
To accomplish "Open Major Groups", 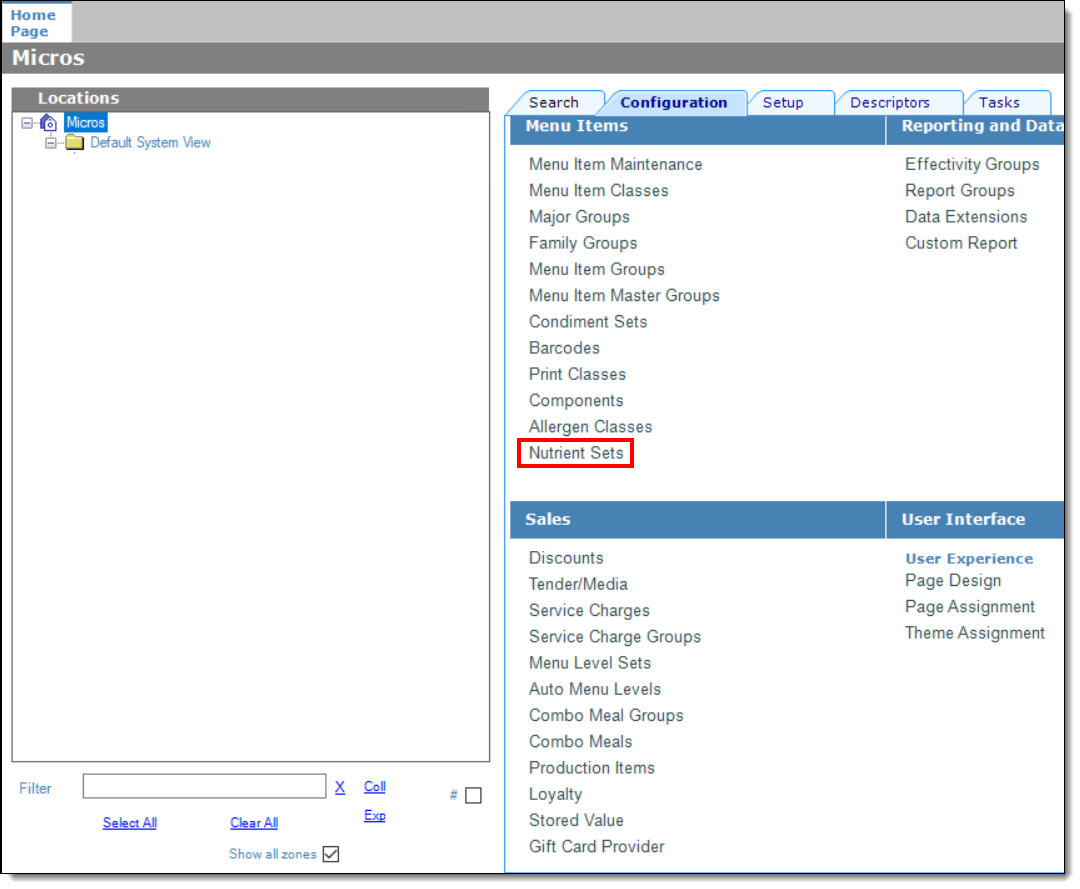I will click(x=579, y=217).
